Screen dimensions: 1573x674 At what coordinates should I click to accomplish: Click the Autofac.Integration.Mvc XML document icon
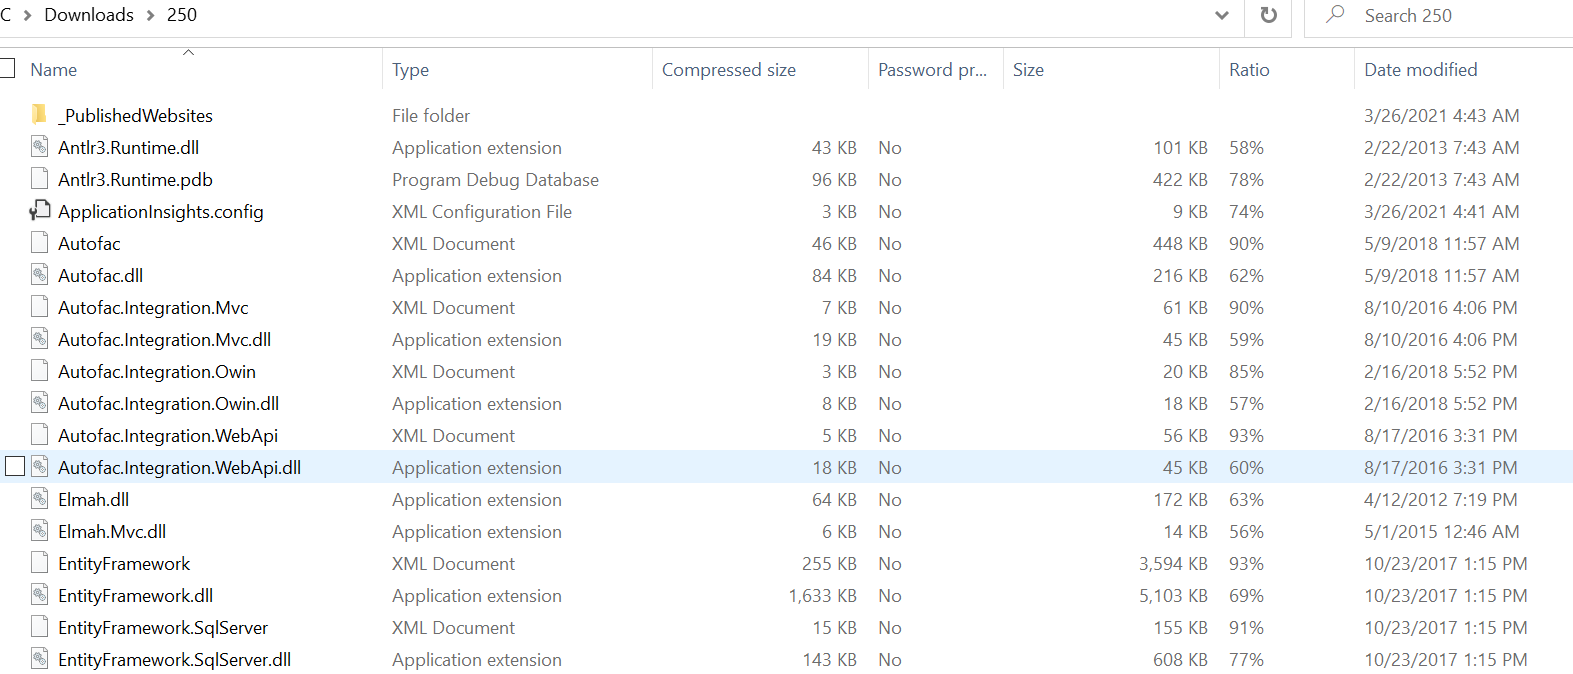coord(39,307)
